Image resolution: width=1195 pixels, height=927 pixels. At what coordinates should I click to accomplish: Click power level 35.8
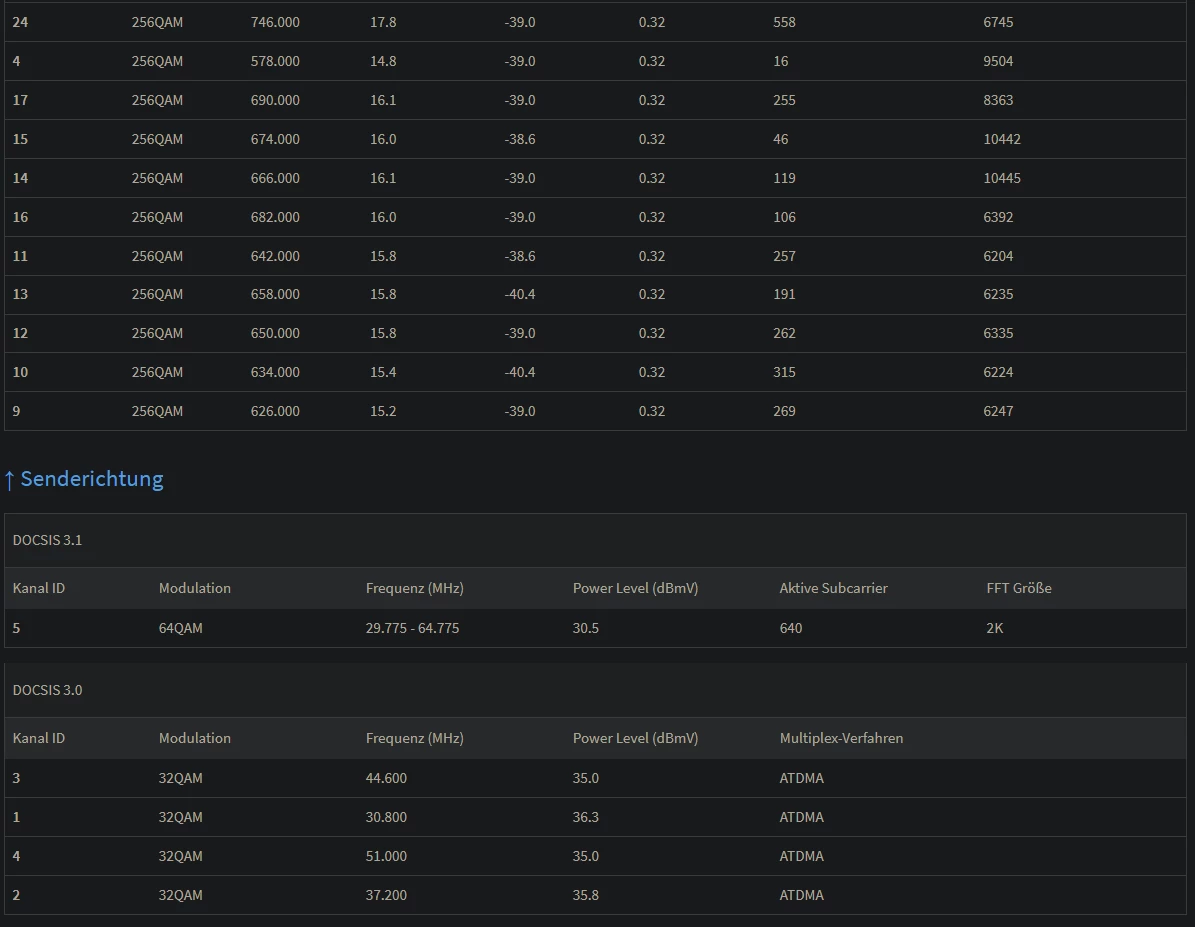(x=585, y=895)
